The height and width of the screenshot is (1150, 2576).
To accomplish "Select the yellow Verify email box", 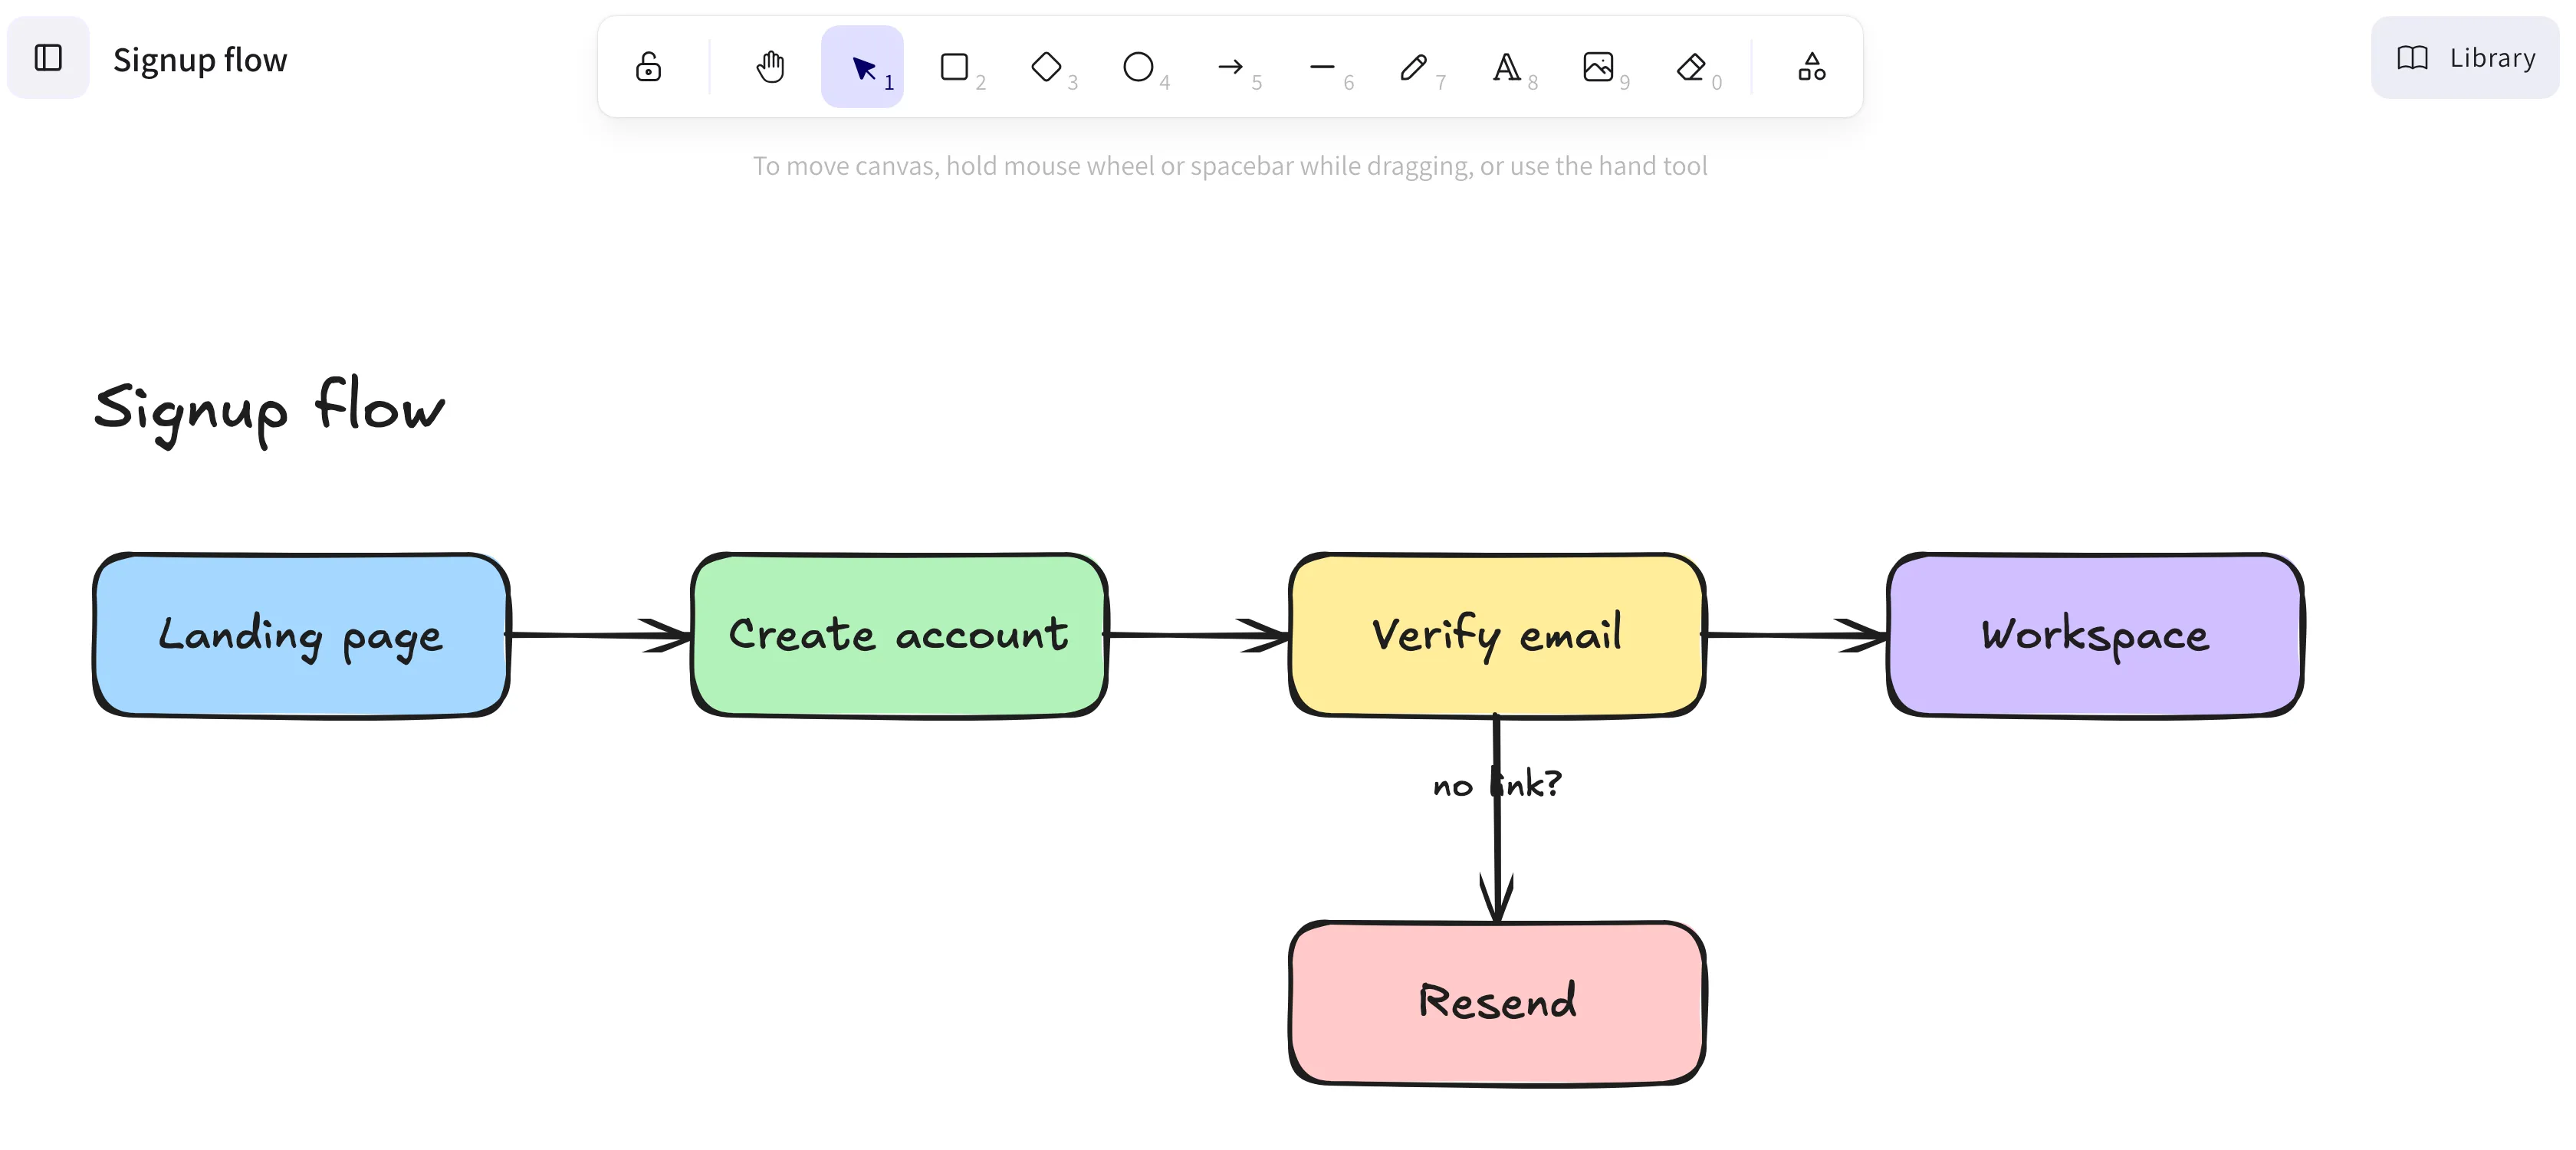I will (1497, 635).
